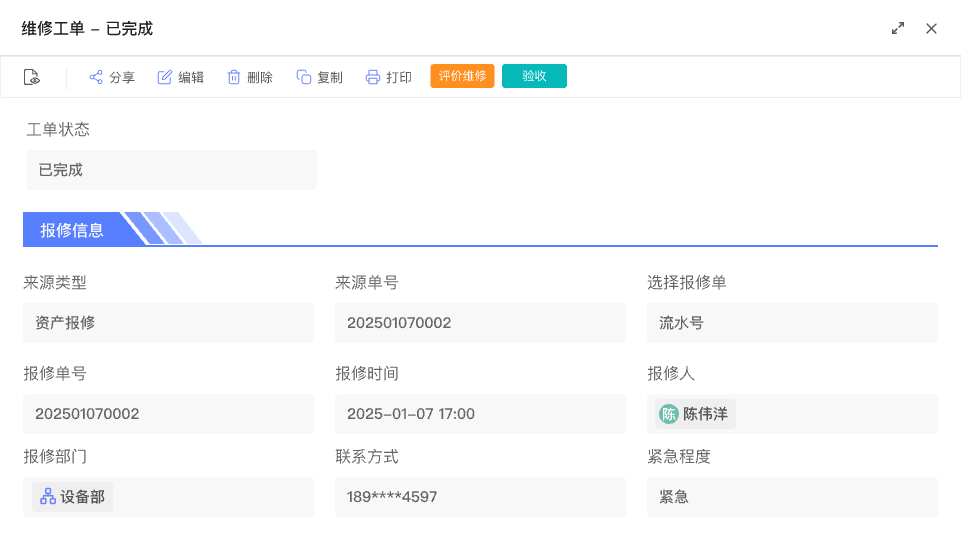Screen dimensions: 961x553
Task: Click the share icon in toolbar
Action: (x=96, y=77)
